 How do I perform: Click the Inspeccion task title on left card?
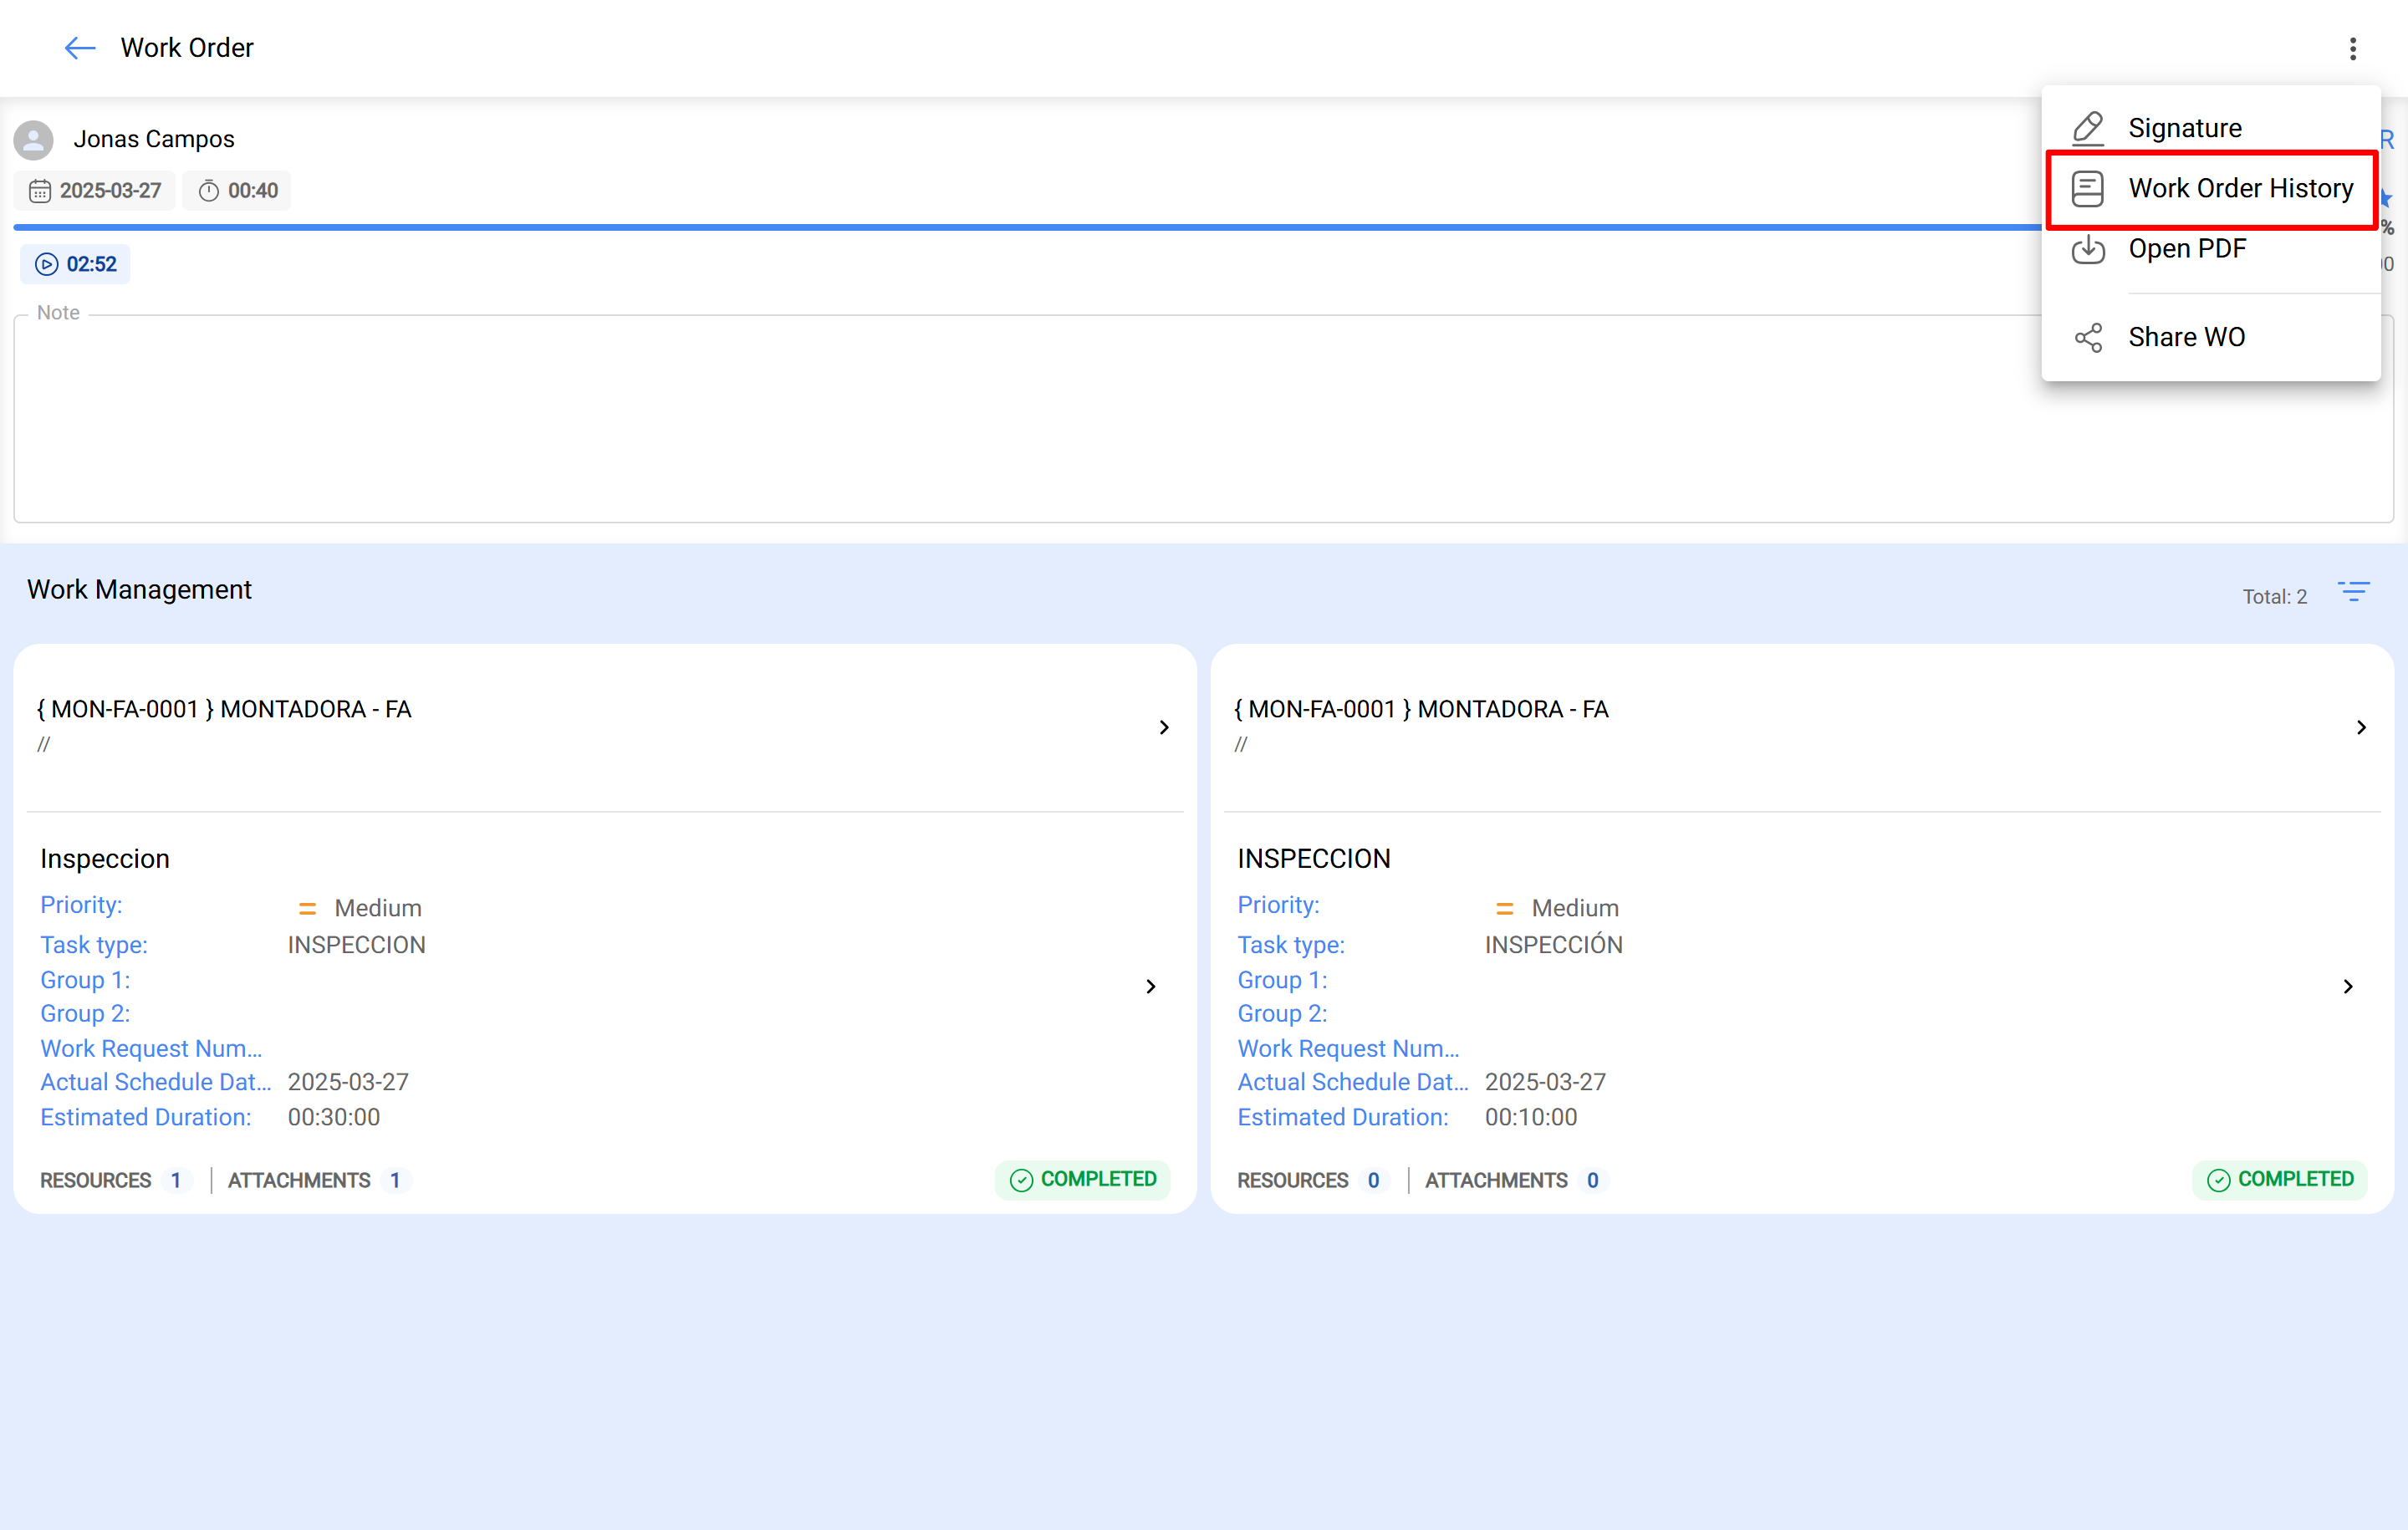tap(105, 859)
